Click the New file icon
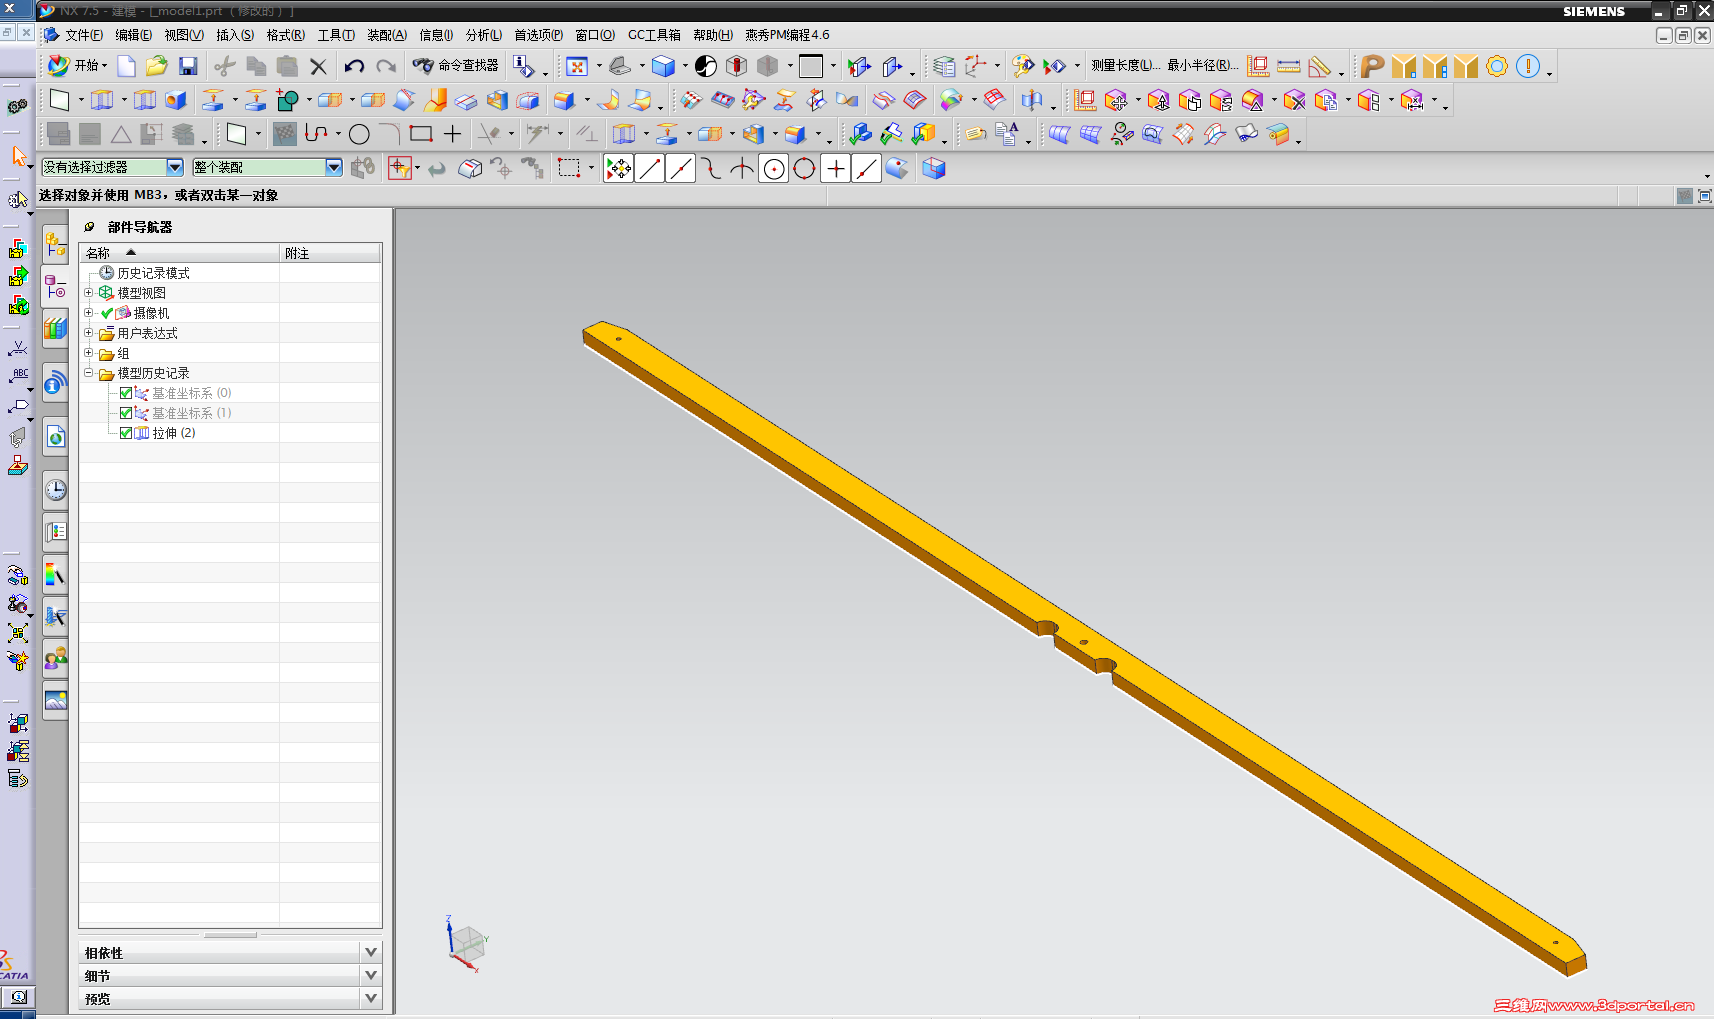This screenshot has height=1019, width=1714. pos(126,66)
